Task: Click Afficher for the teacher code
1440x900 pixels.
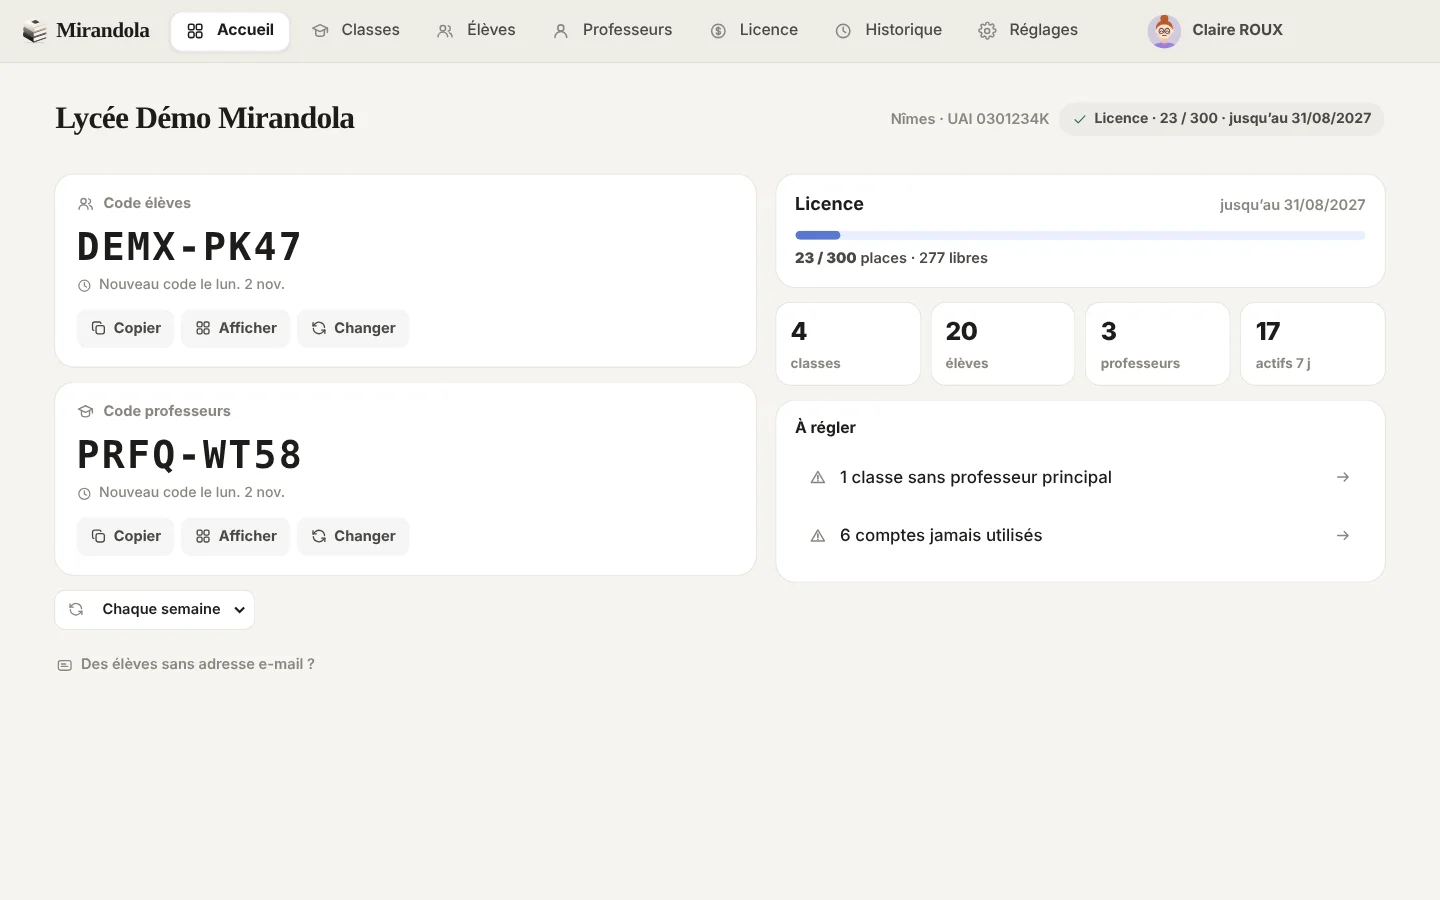Action: point(236,536)
